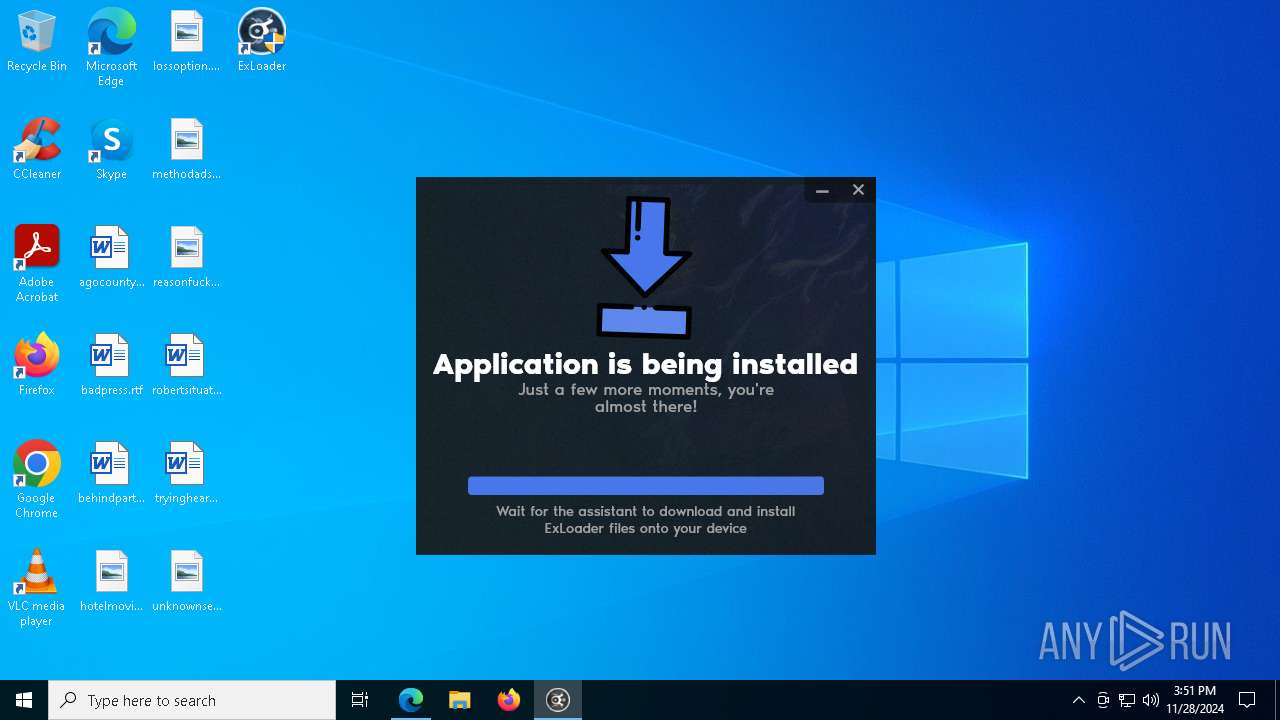Screen dimensions: 1280x720
Task: Select the Firefox desktop shortcut
Action: click(37, 366)
